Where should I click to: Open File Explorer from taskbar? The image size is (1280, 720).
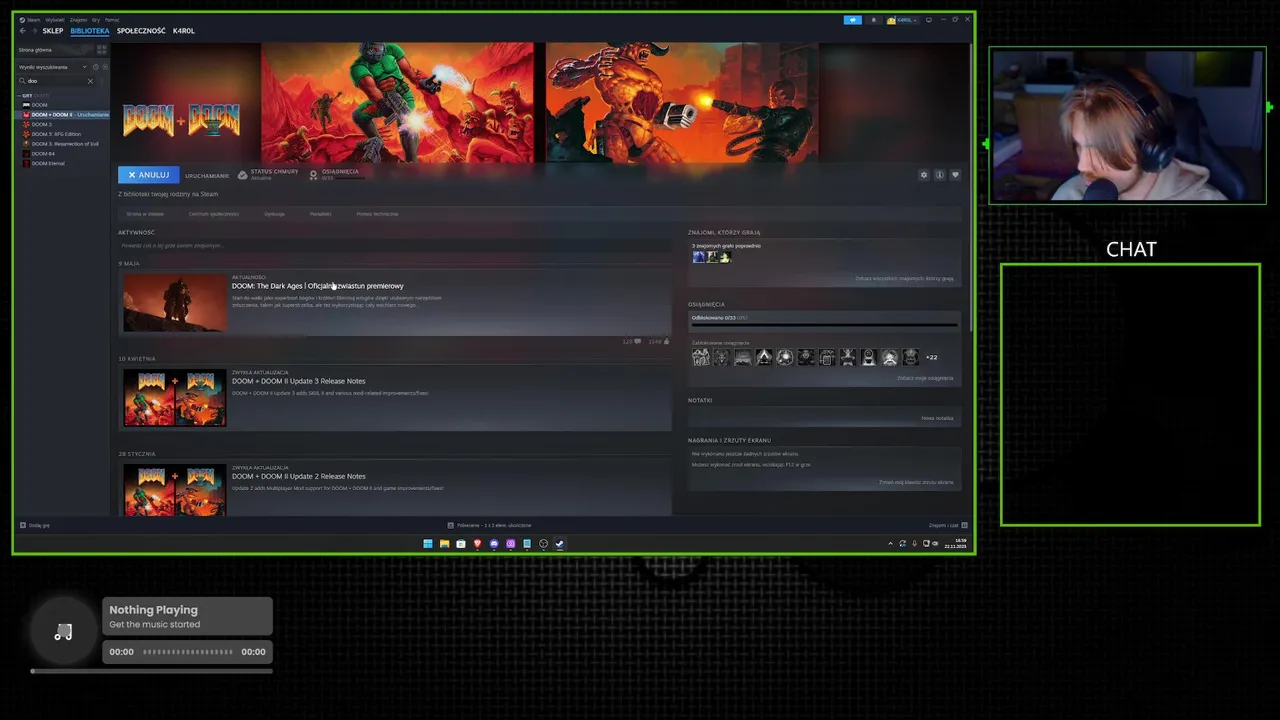[x=444, y=544]
